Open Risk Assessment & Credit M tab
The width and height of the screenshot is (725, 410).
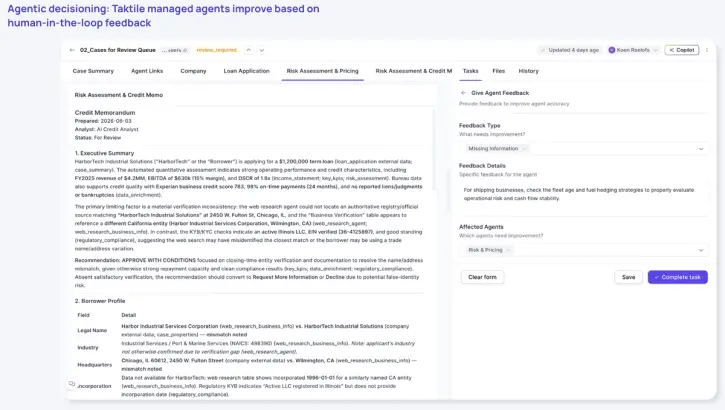(x=413, y=71)
